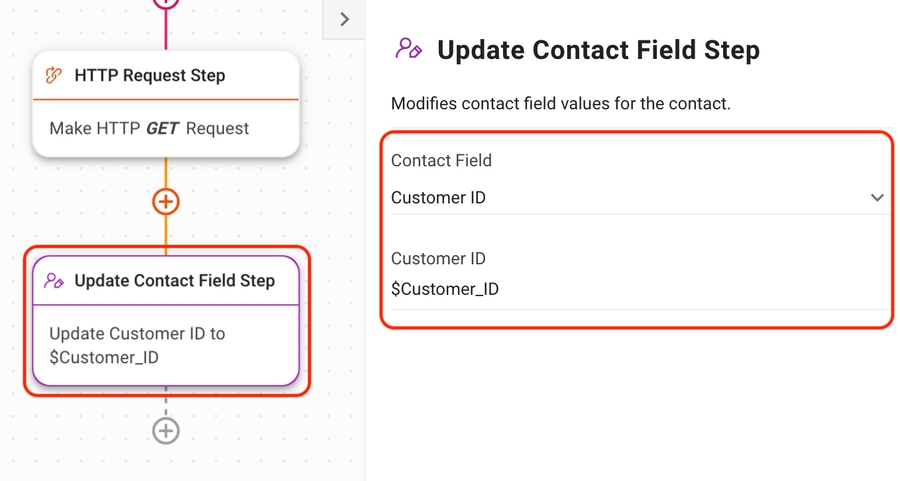900x481 pixels.
Task: Select the HTTP Request Step title
Action: pos(150,76)
